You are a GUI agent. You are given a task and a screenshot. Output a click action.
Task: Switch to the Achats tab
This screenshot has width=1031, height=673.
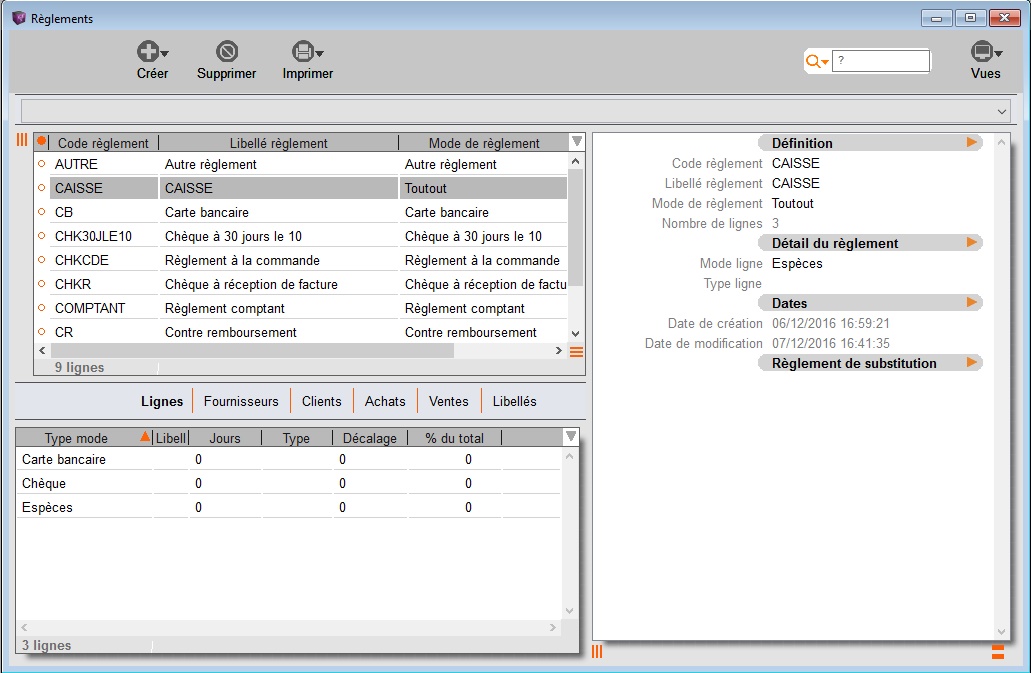pos(385,401)
